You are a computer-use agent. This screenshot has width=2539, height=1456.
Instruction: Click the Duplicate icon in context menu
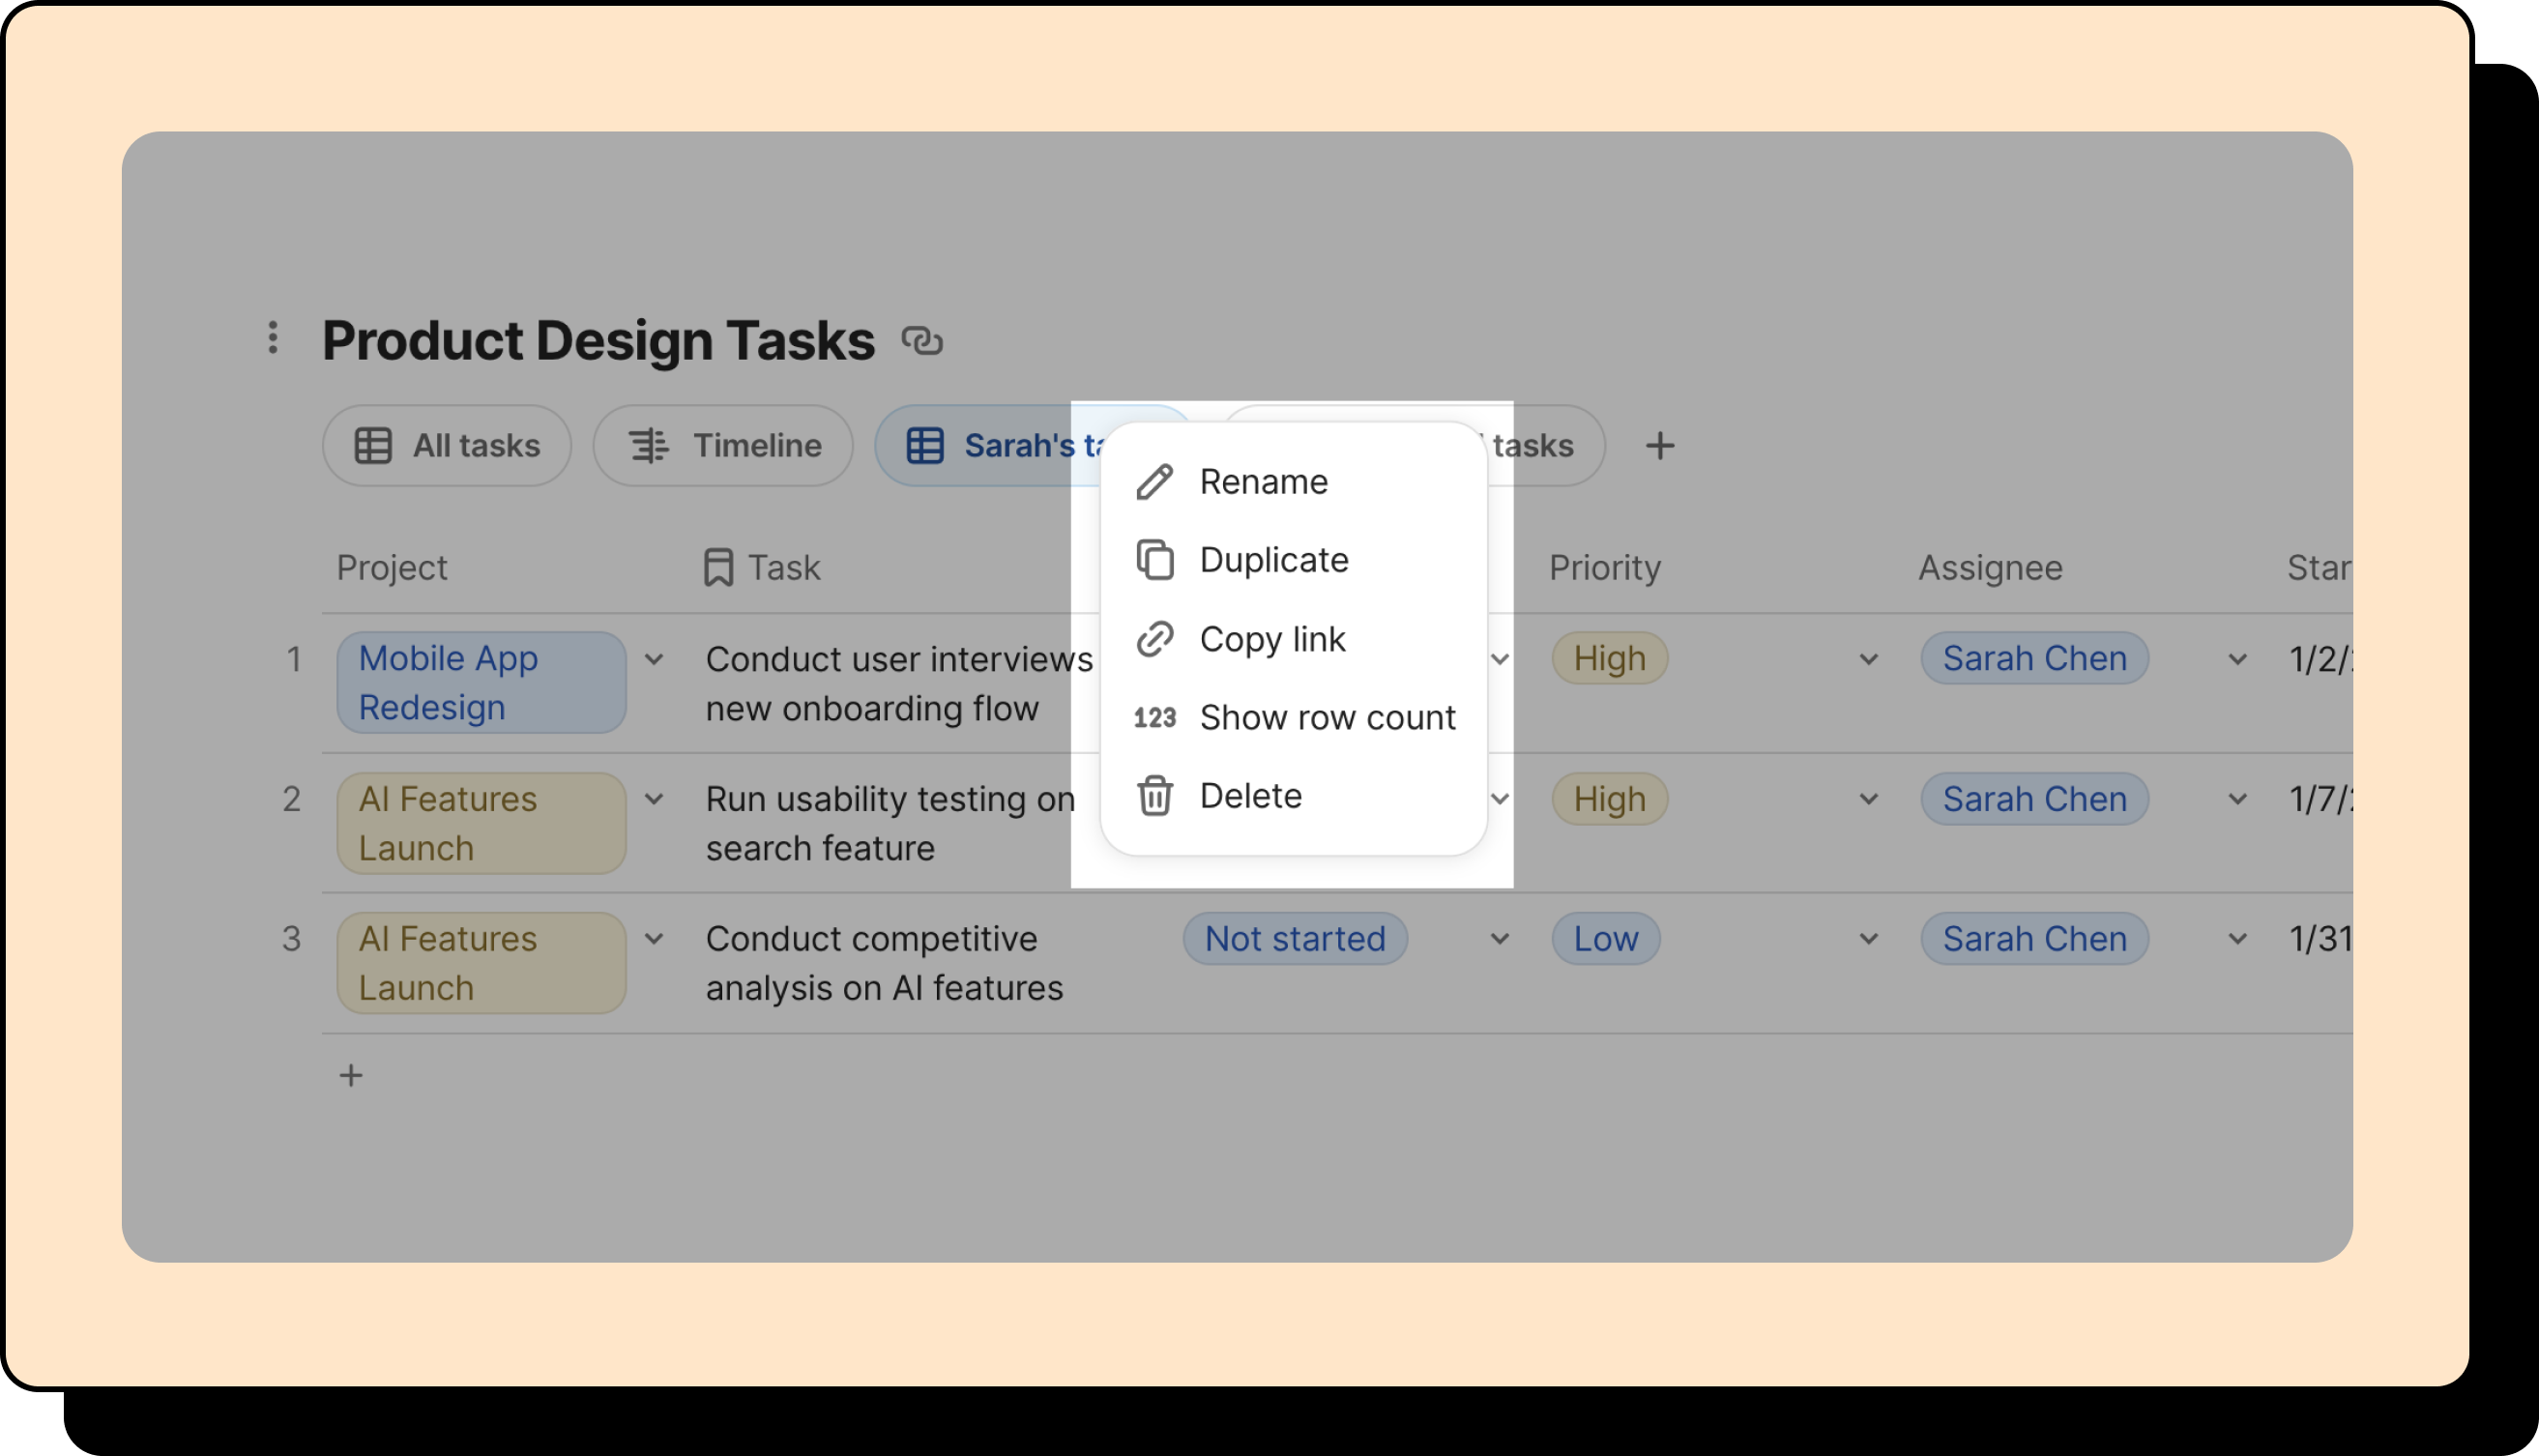(1154, 560)
